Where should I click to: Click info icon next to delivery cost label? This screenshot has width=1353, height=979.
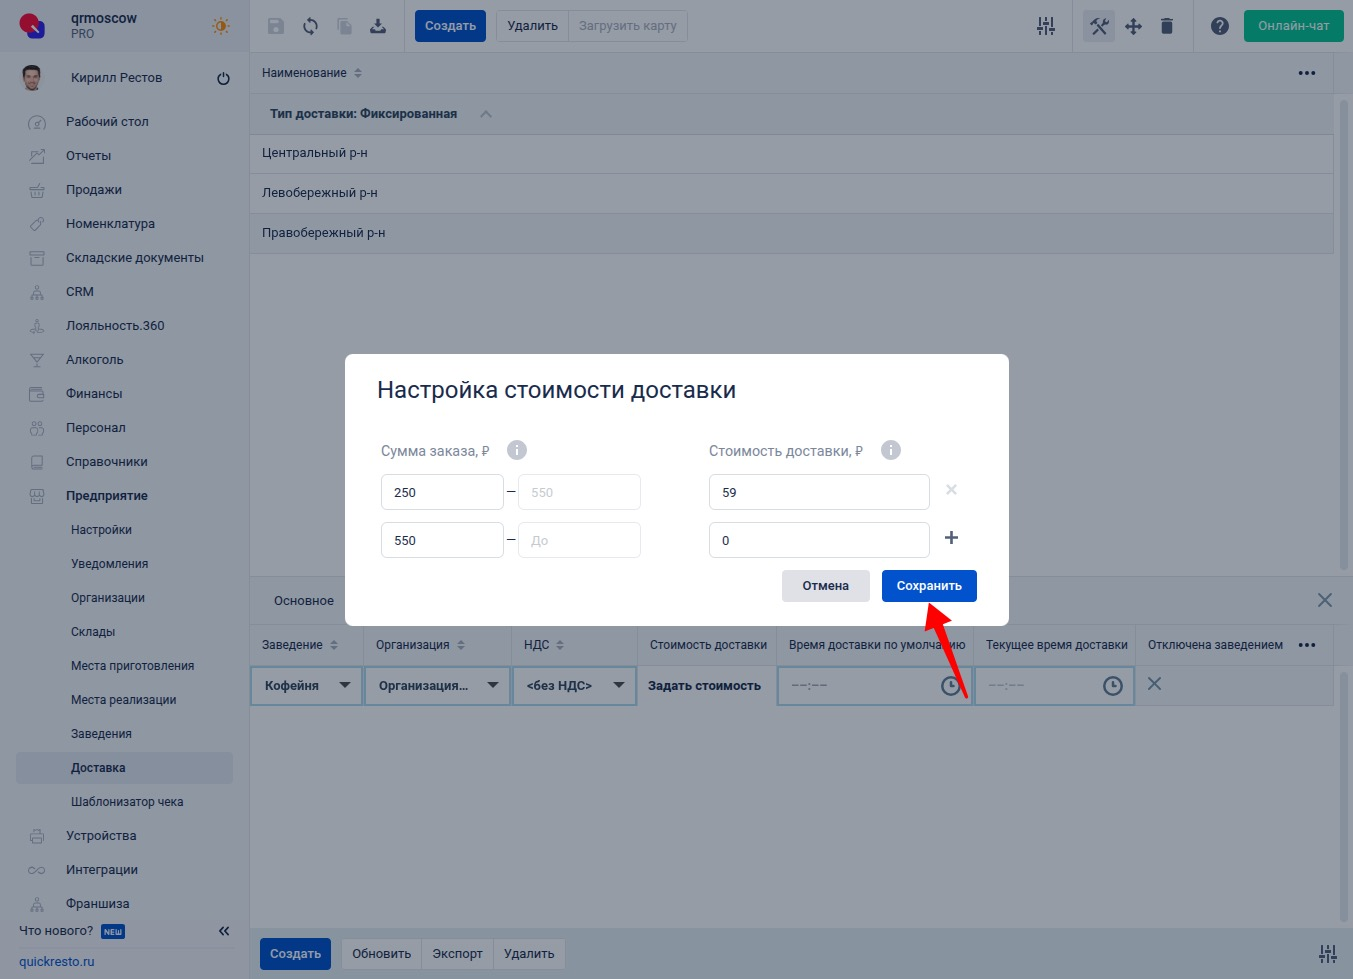point(890,450)
